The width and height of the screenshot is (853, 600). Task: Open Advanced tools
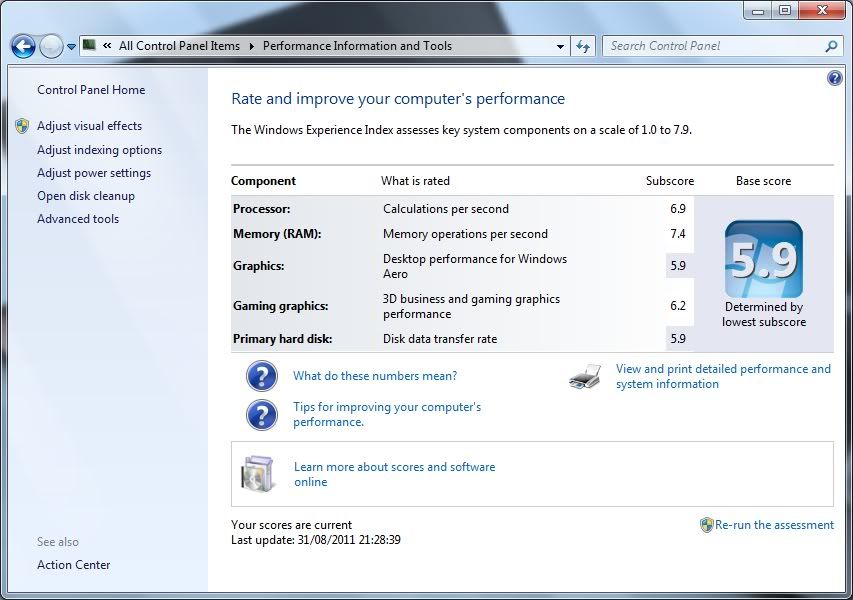[78, 219]
